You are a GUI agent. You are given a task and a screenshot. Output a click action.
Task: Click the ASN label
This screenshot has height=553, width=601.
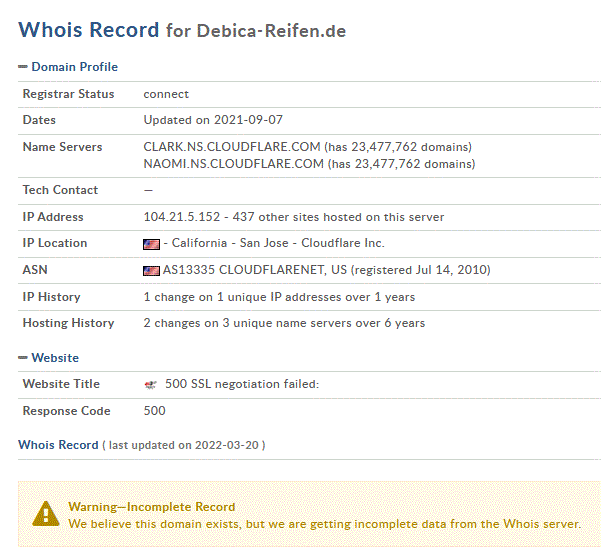[35, 270]
